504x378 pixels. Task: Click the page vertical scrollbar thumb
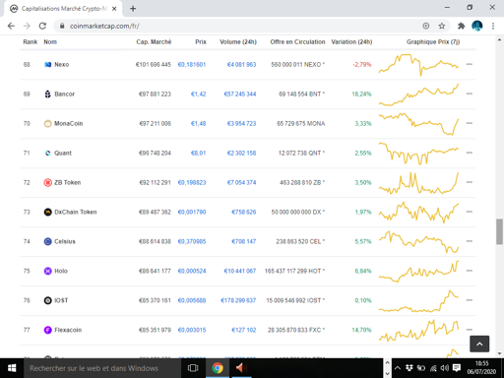click(499, 232)
